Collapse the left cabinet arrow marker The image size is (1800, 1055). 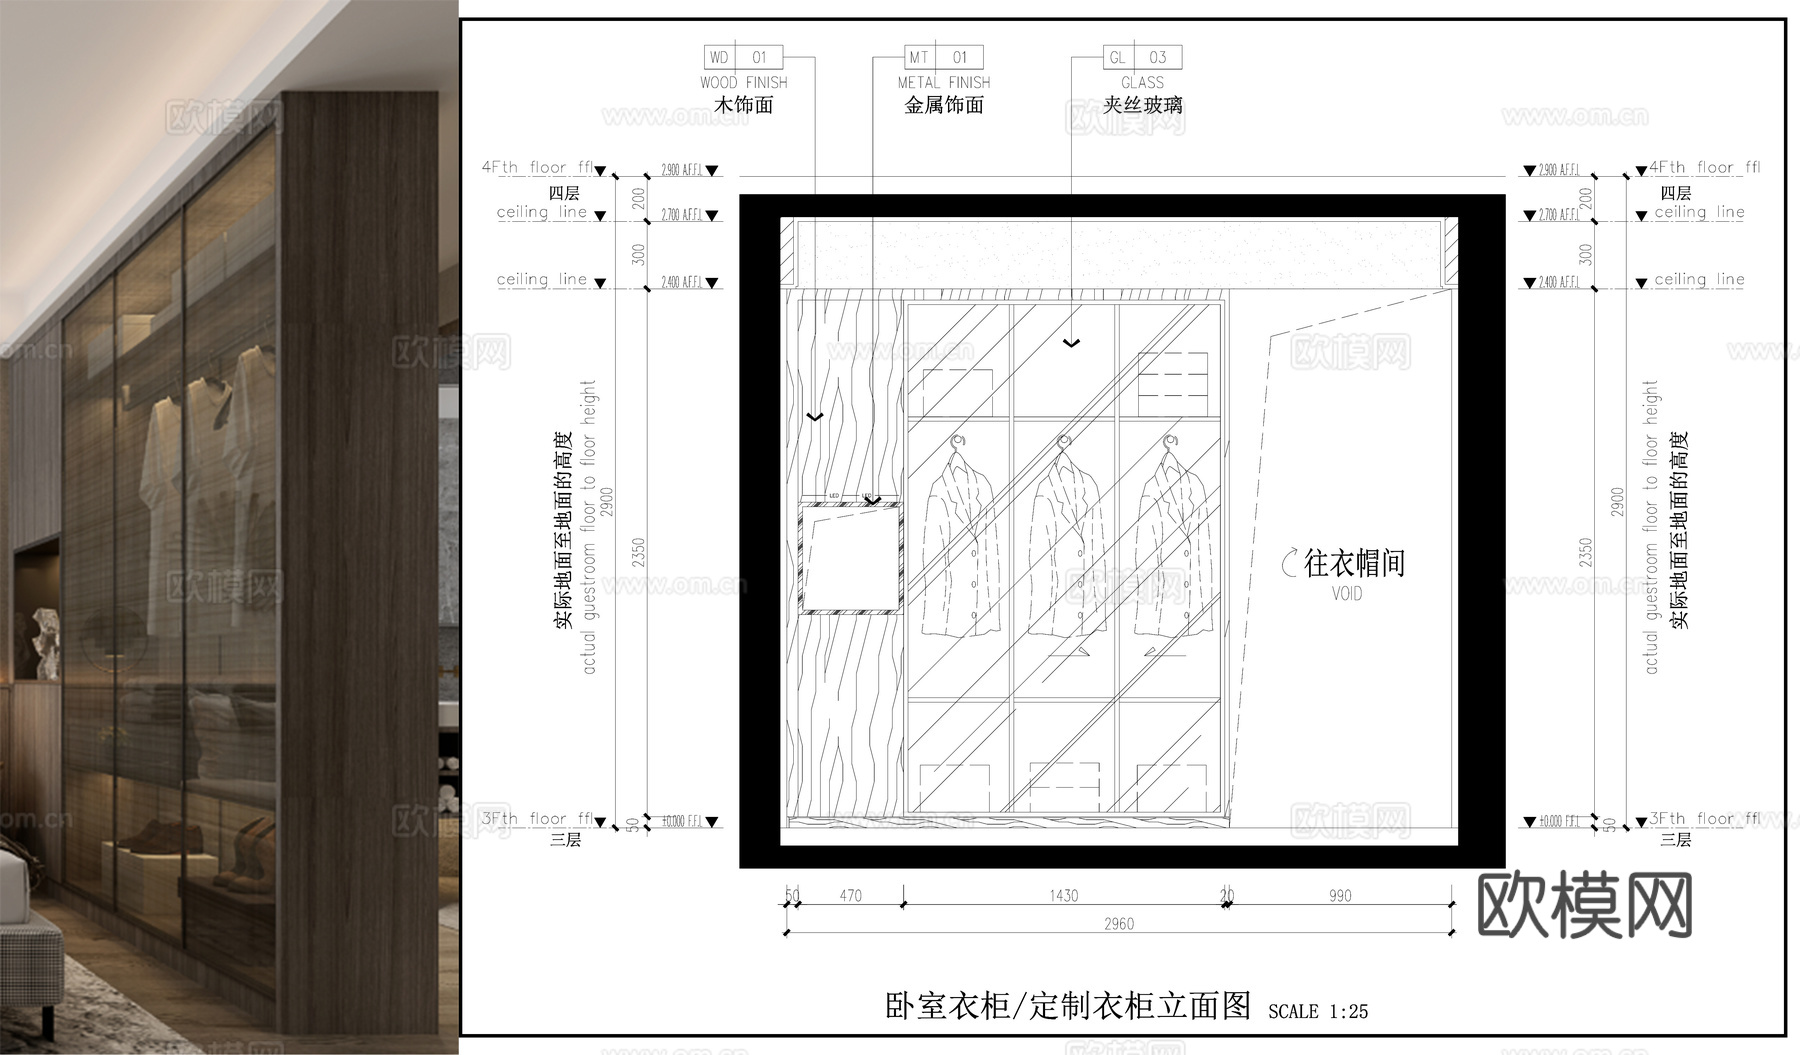[813, 415]
